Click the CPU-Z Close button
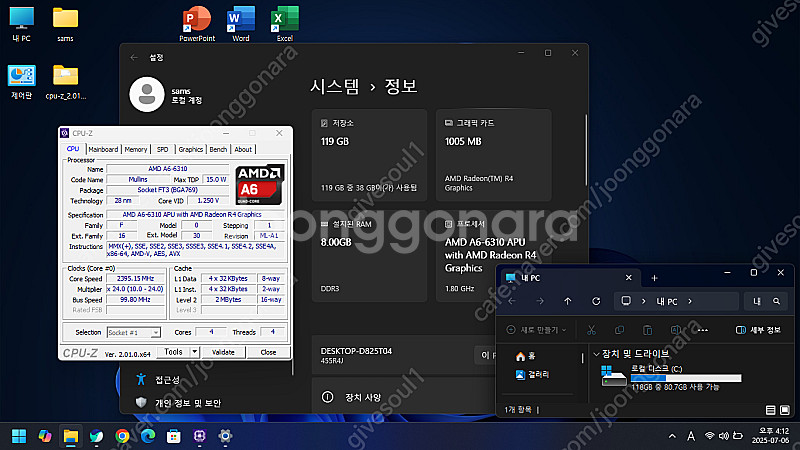 (x=268, y=352)
